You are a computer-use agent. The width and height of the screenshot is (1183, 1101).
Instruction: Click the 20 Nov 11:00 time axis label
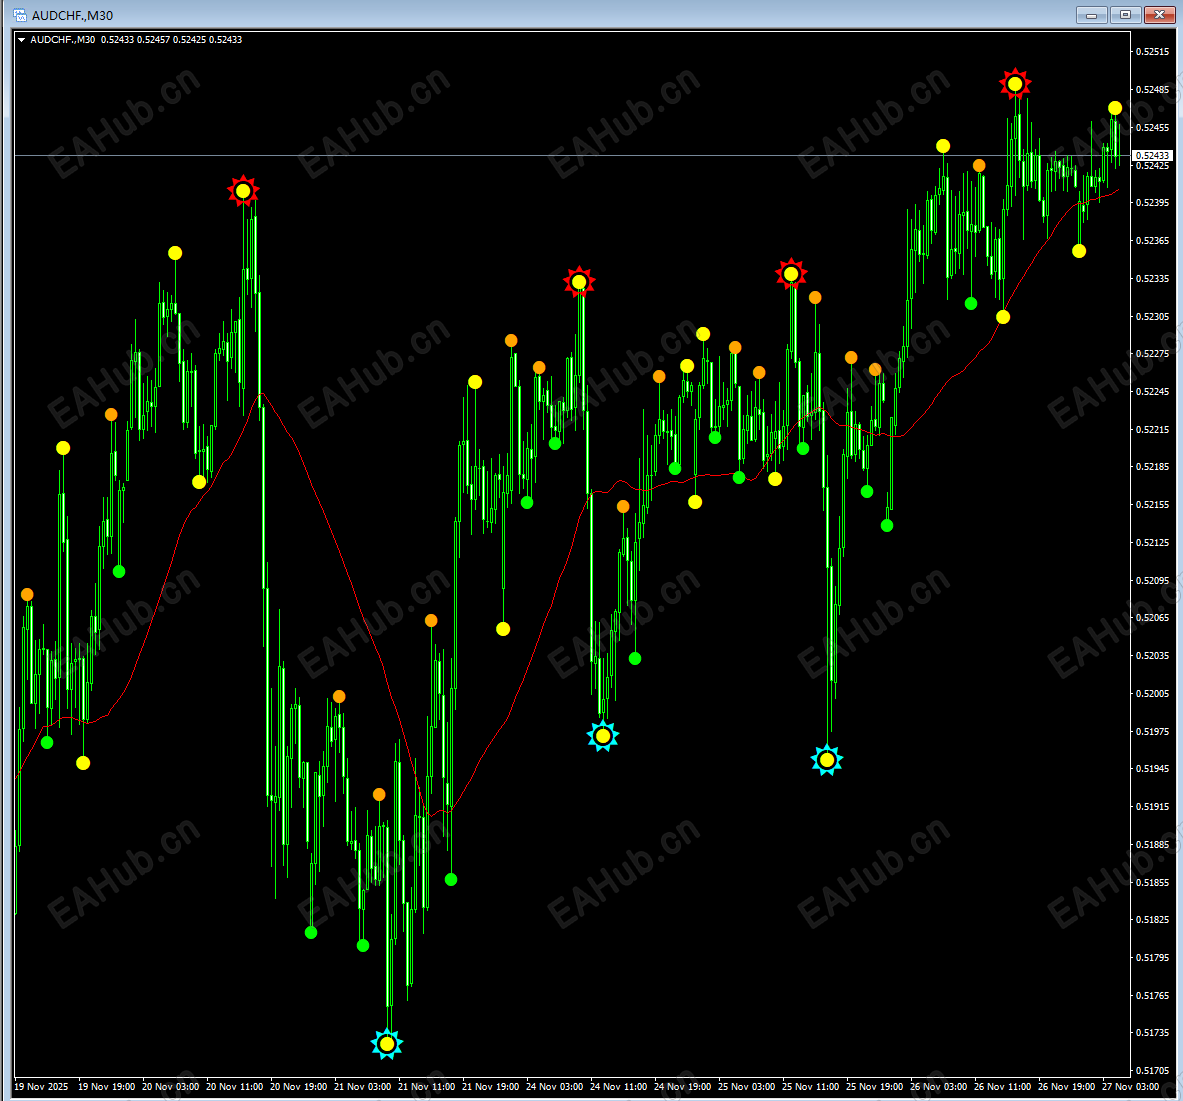point(235,1087)
